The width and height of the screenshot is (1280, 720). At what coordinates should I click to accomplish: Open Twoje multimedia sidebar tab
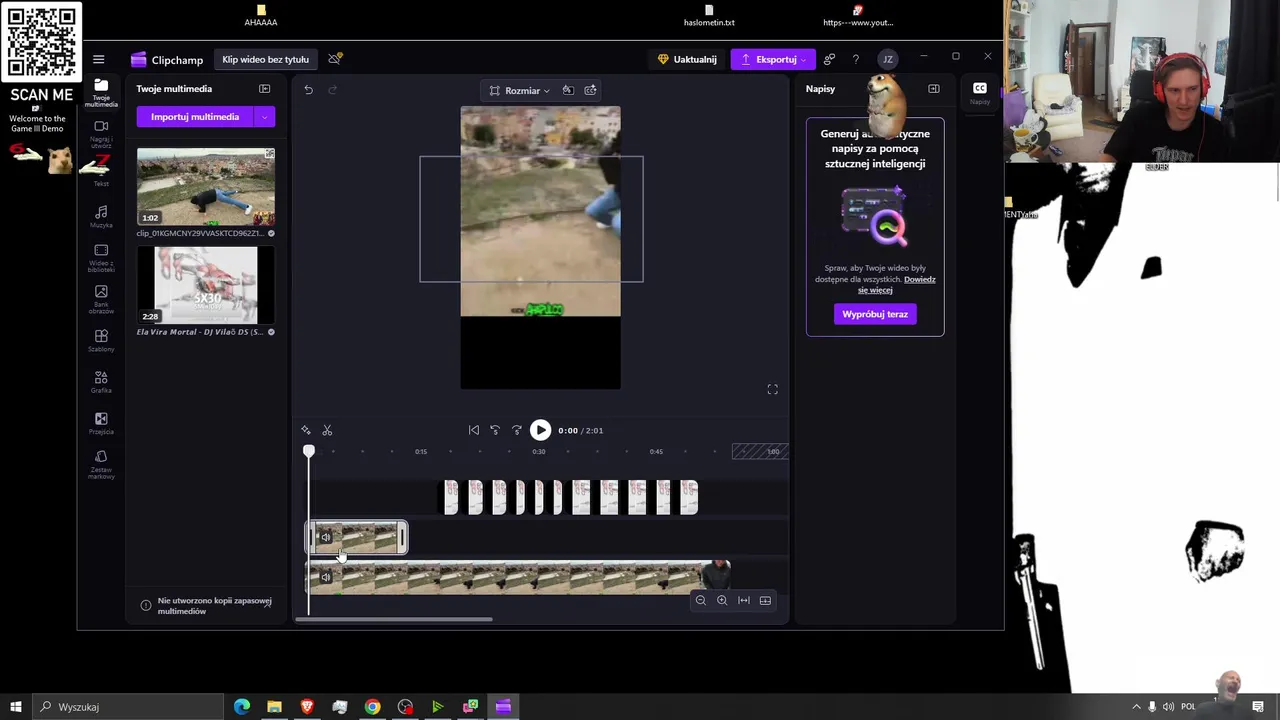pyautogui.click(x=101, y=92)
